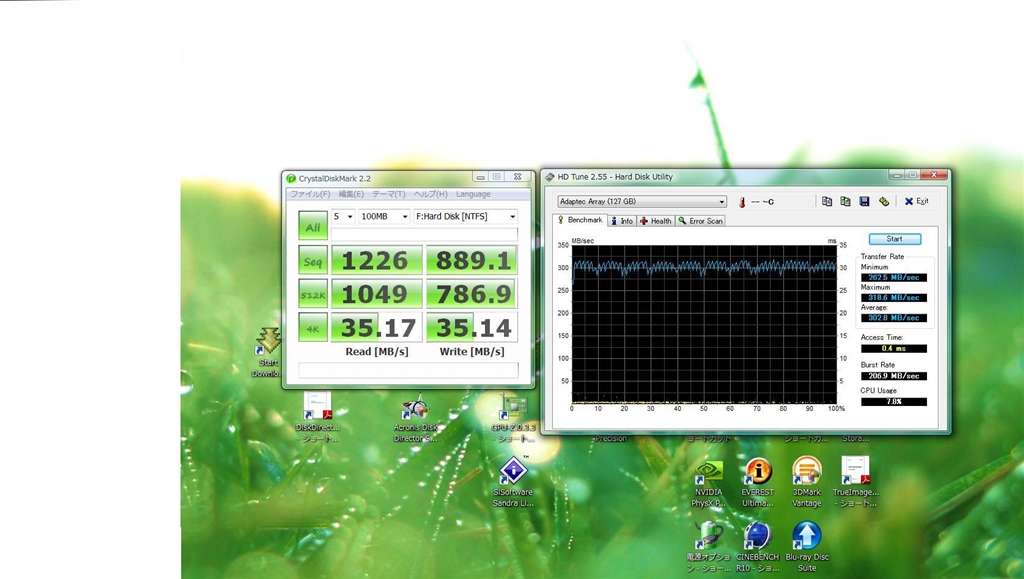This screenshot has width=1024, height=579.
Task: Click the All benchmark button in CrystalDiskMark
Action: click(313, 226)
